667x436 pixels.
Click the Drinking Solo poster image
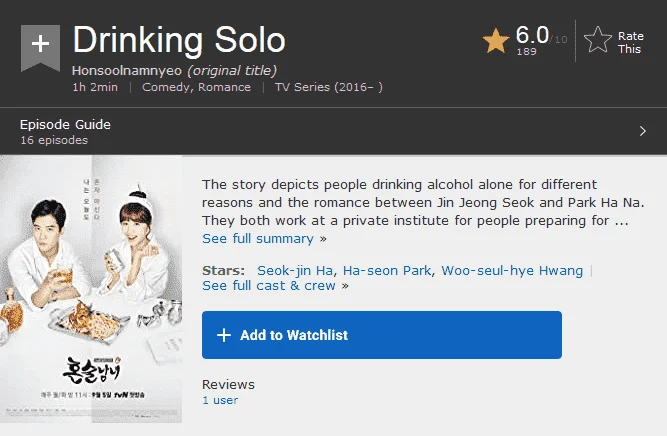click(91, 289)
